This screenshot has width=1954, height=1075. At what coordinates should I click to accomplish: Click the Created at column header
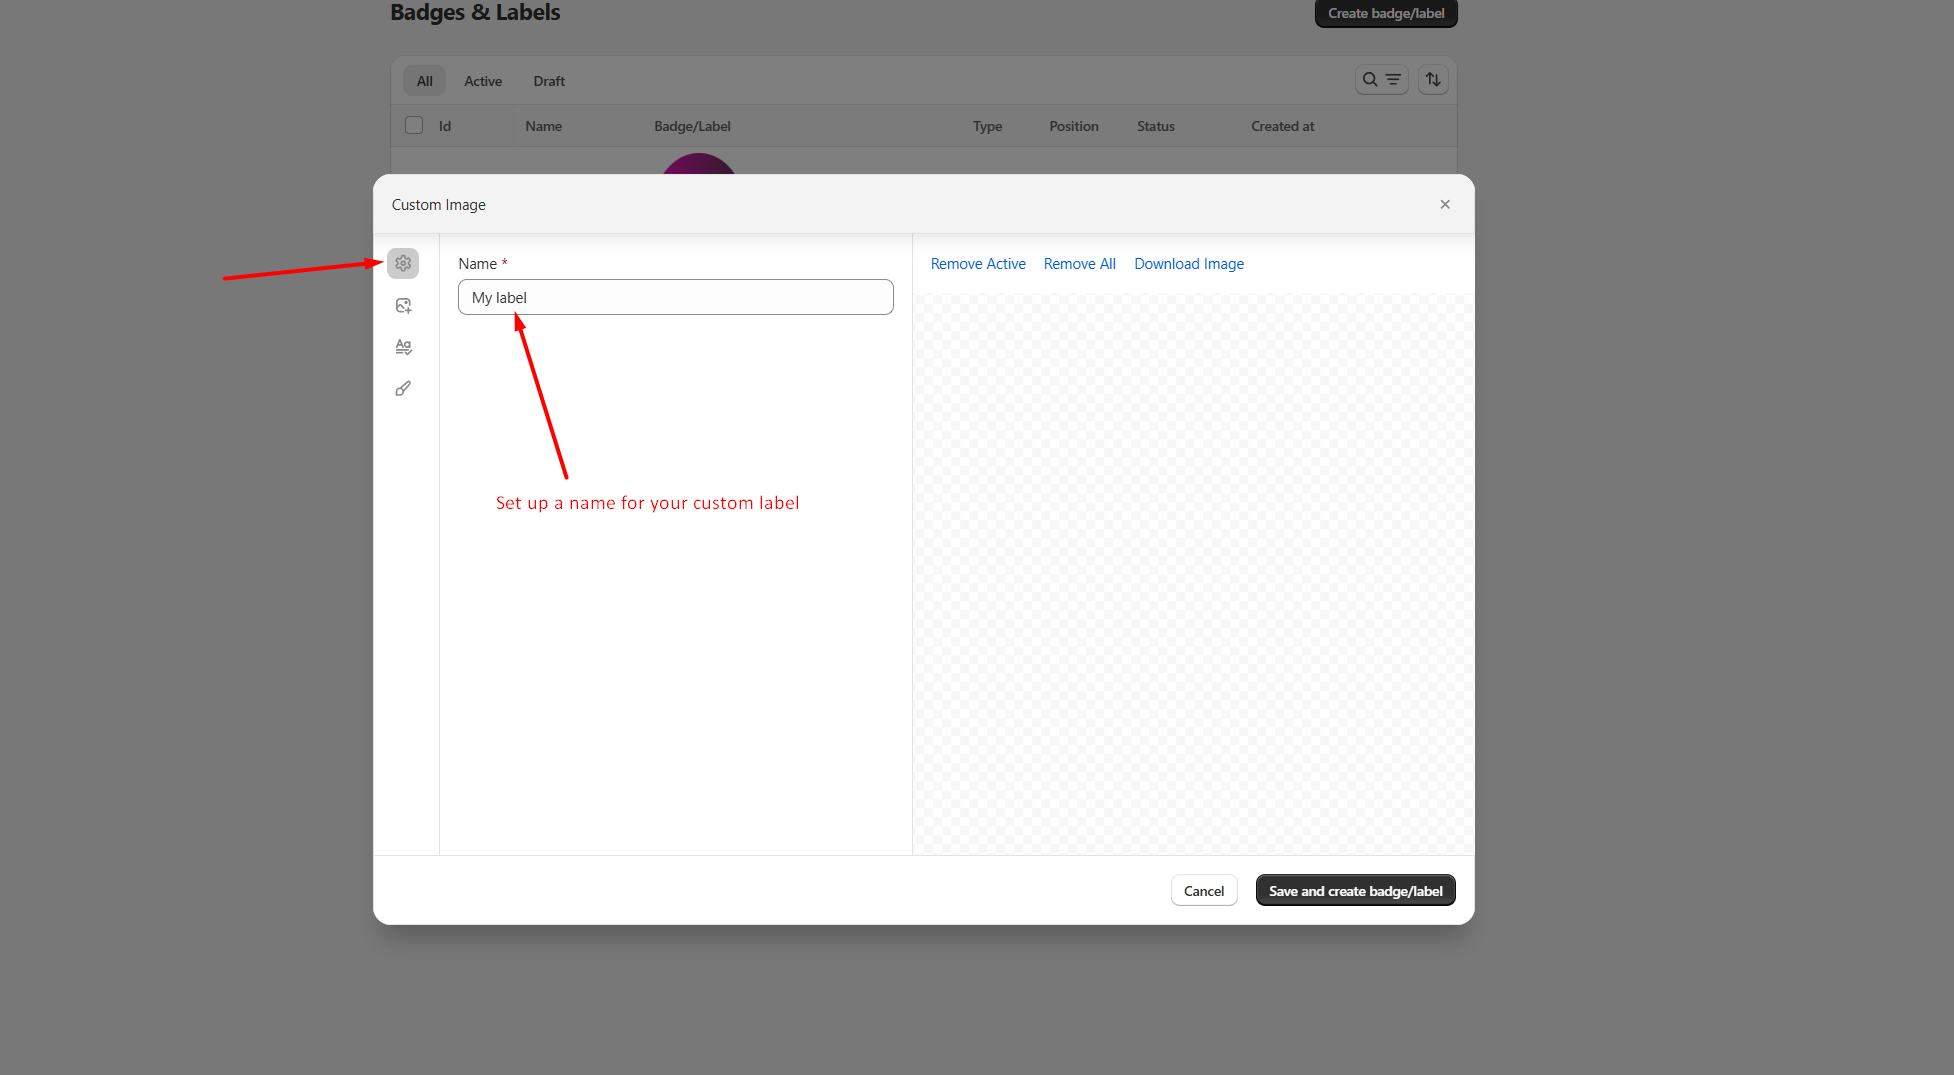click(1282, 127)
